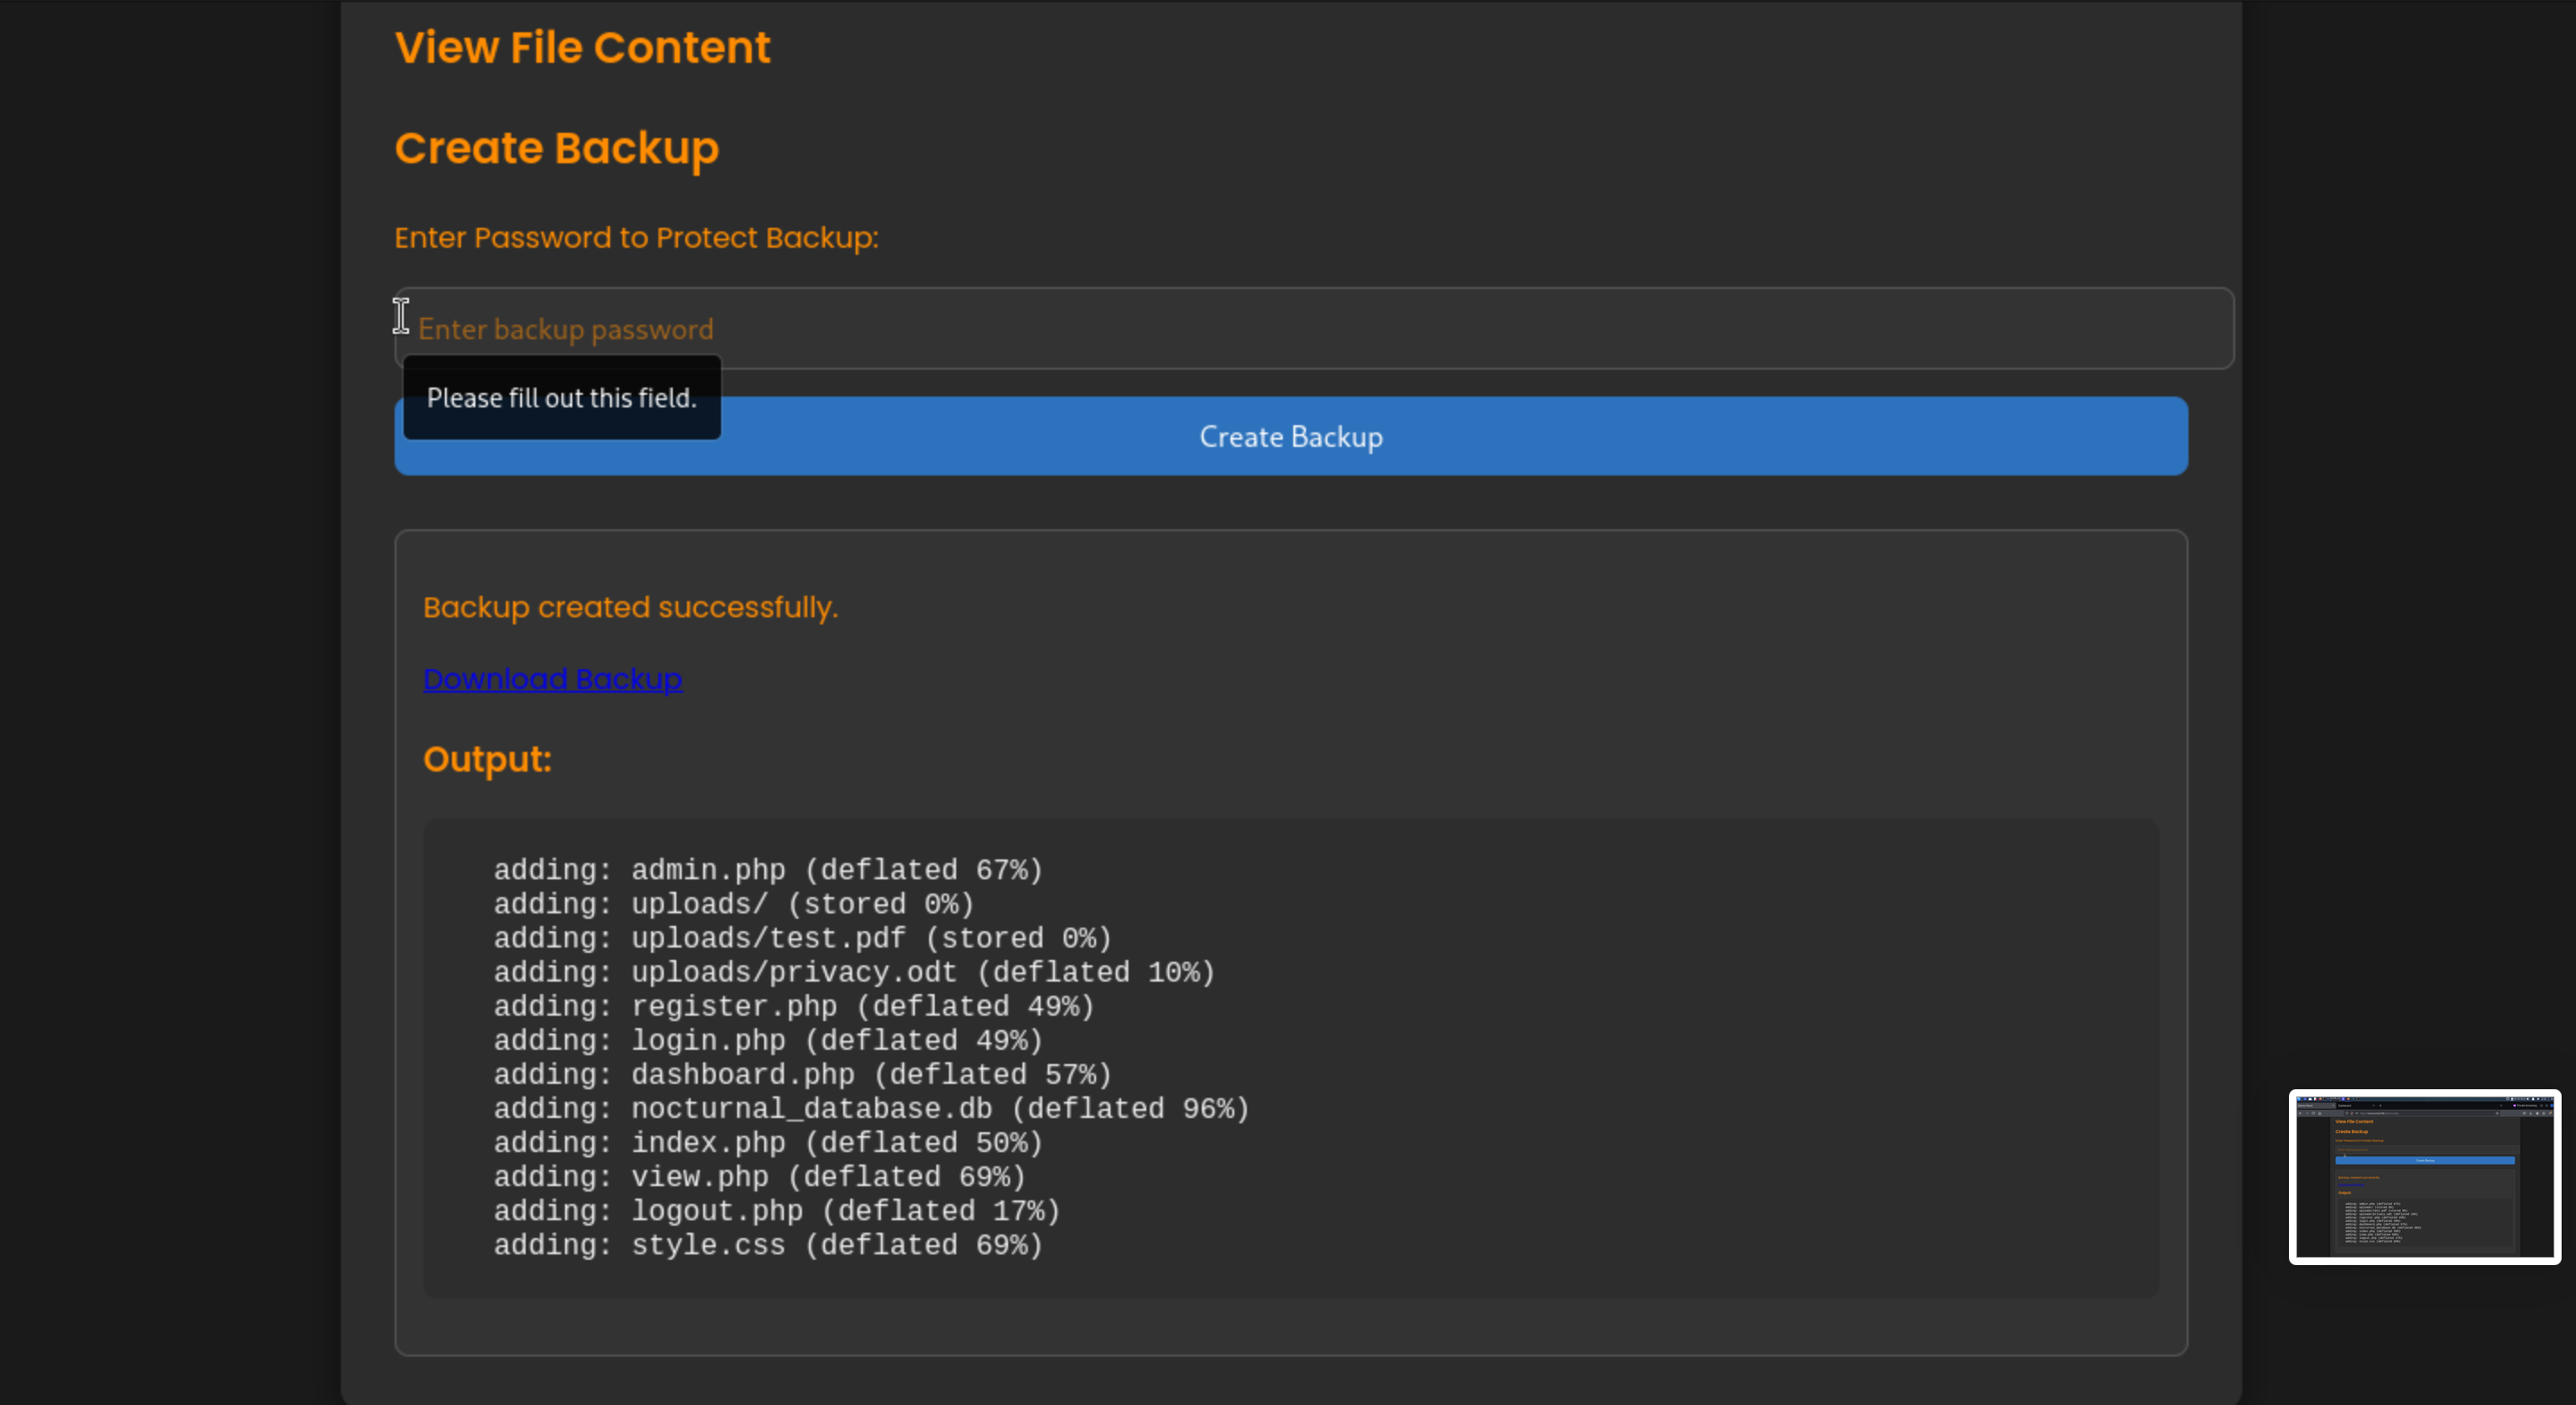
Task: Click the uploads/test.pdf output line
Action: click(x=802, y=938)
